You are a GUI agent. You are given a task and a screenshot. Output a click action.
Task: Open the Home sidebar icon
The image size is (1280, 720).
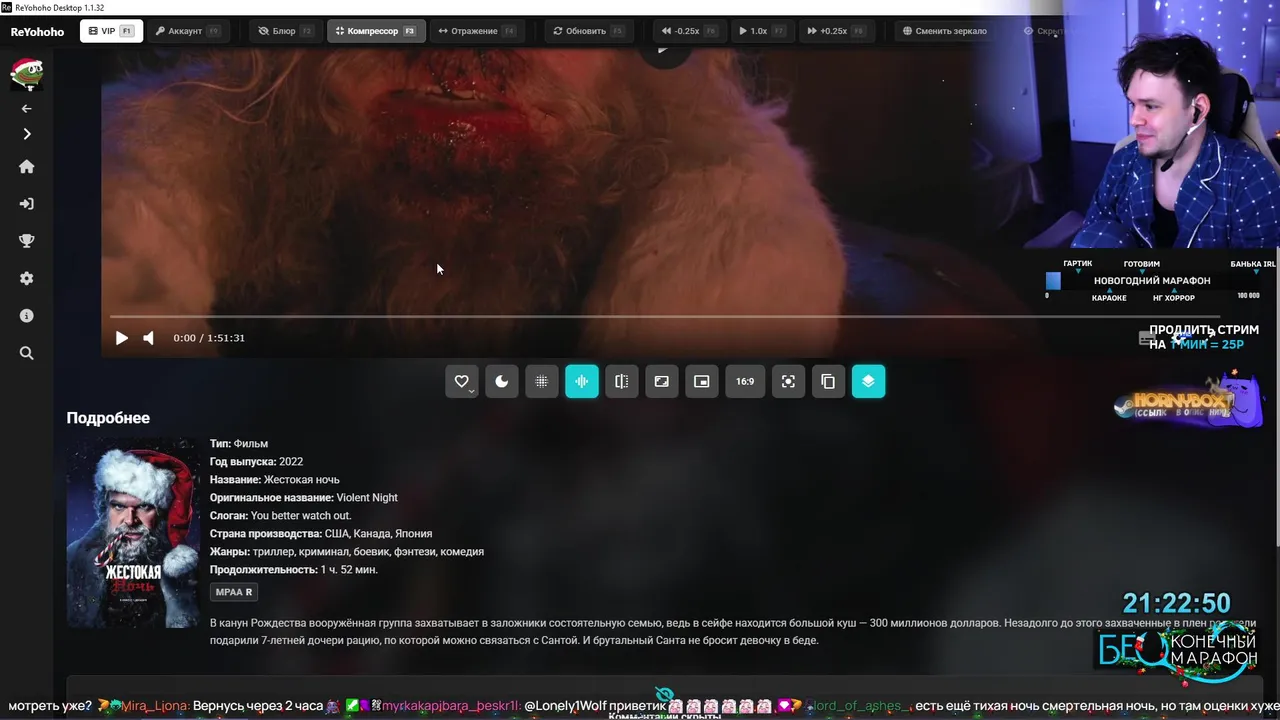27,167
